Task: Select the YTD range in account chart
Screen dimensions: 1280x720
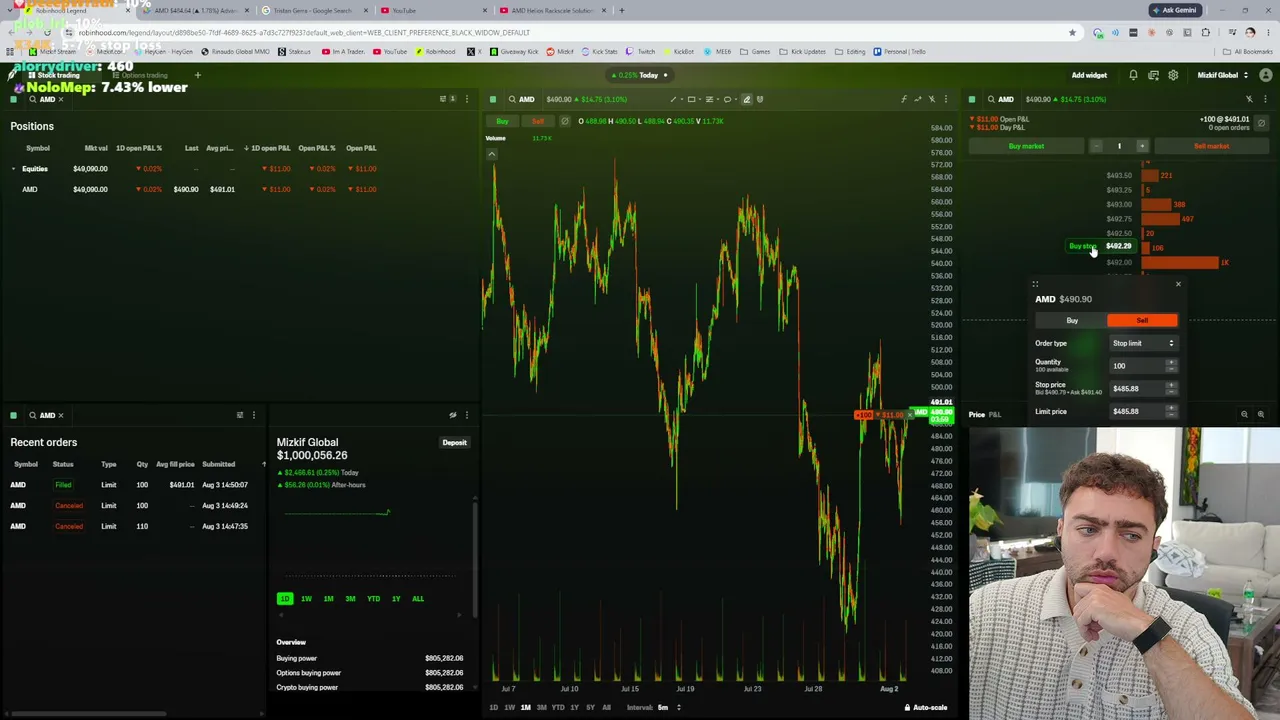Action: tap(373, 599)
